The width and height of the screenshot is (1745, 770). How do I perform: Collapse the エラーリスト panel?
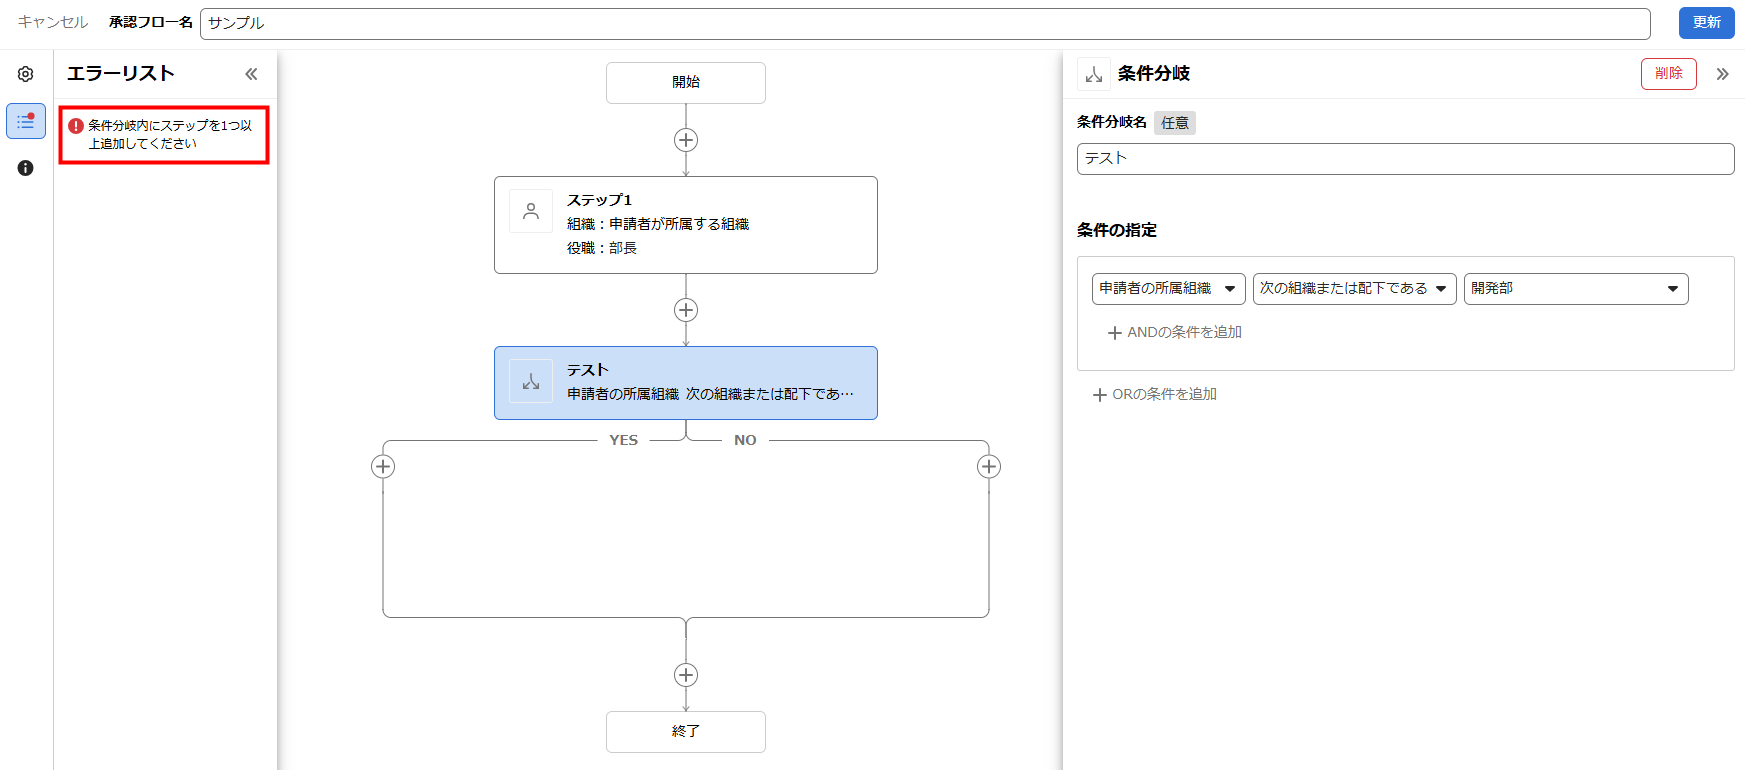(x=251, y=74)
